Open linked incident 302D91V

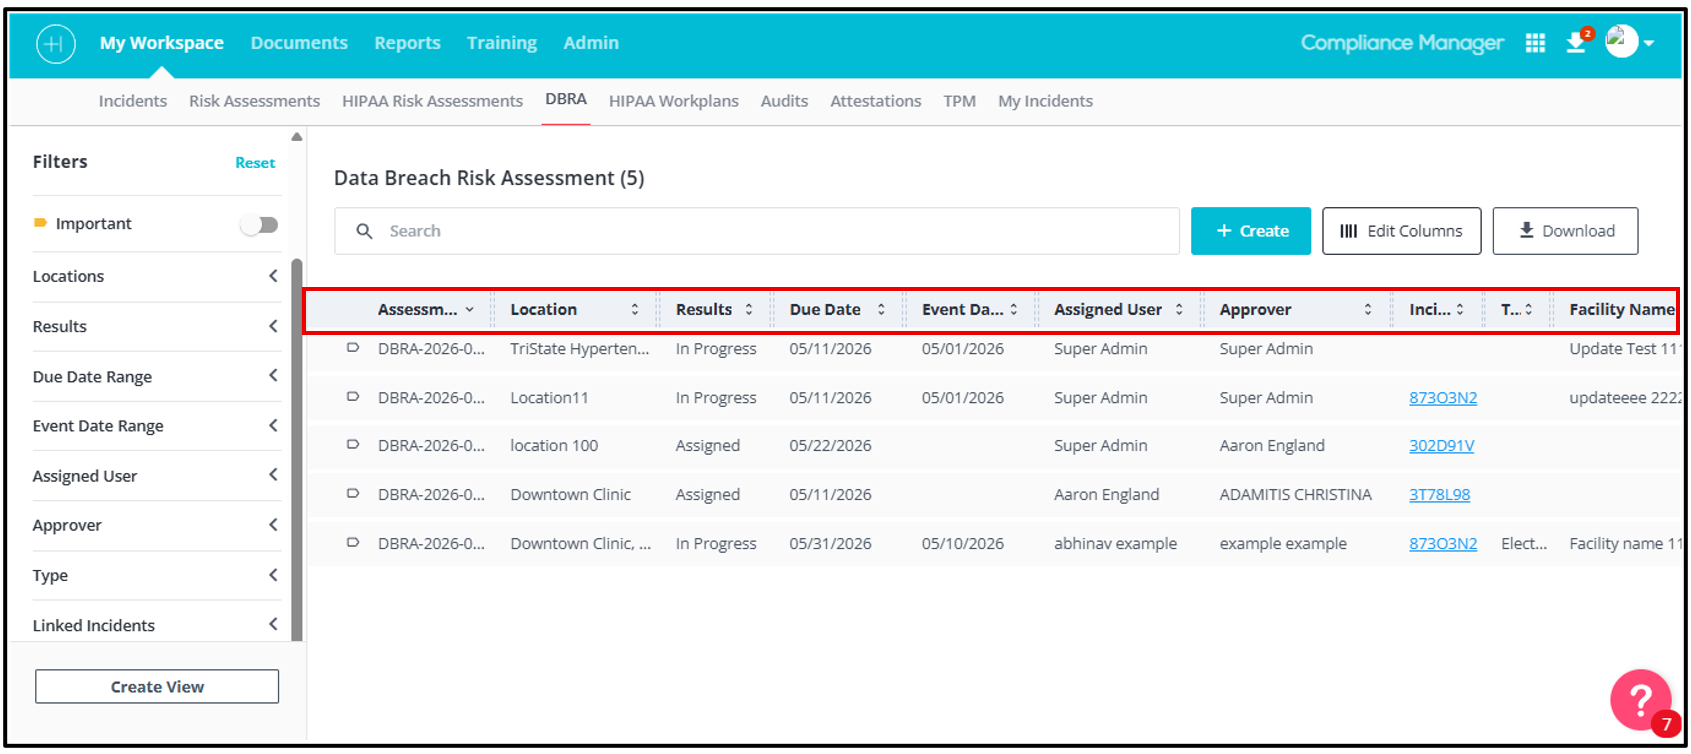(x=1441, y=446)
